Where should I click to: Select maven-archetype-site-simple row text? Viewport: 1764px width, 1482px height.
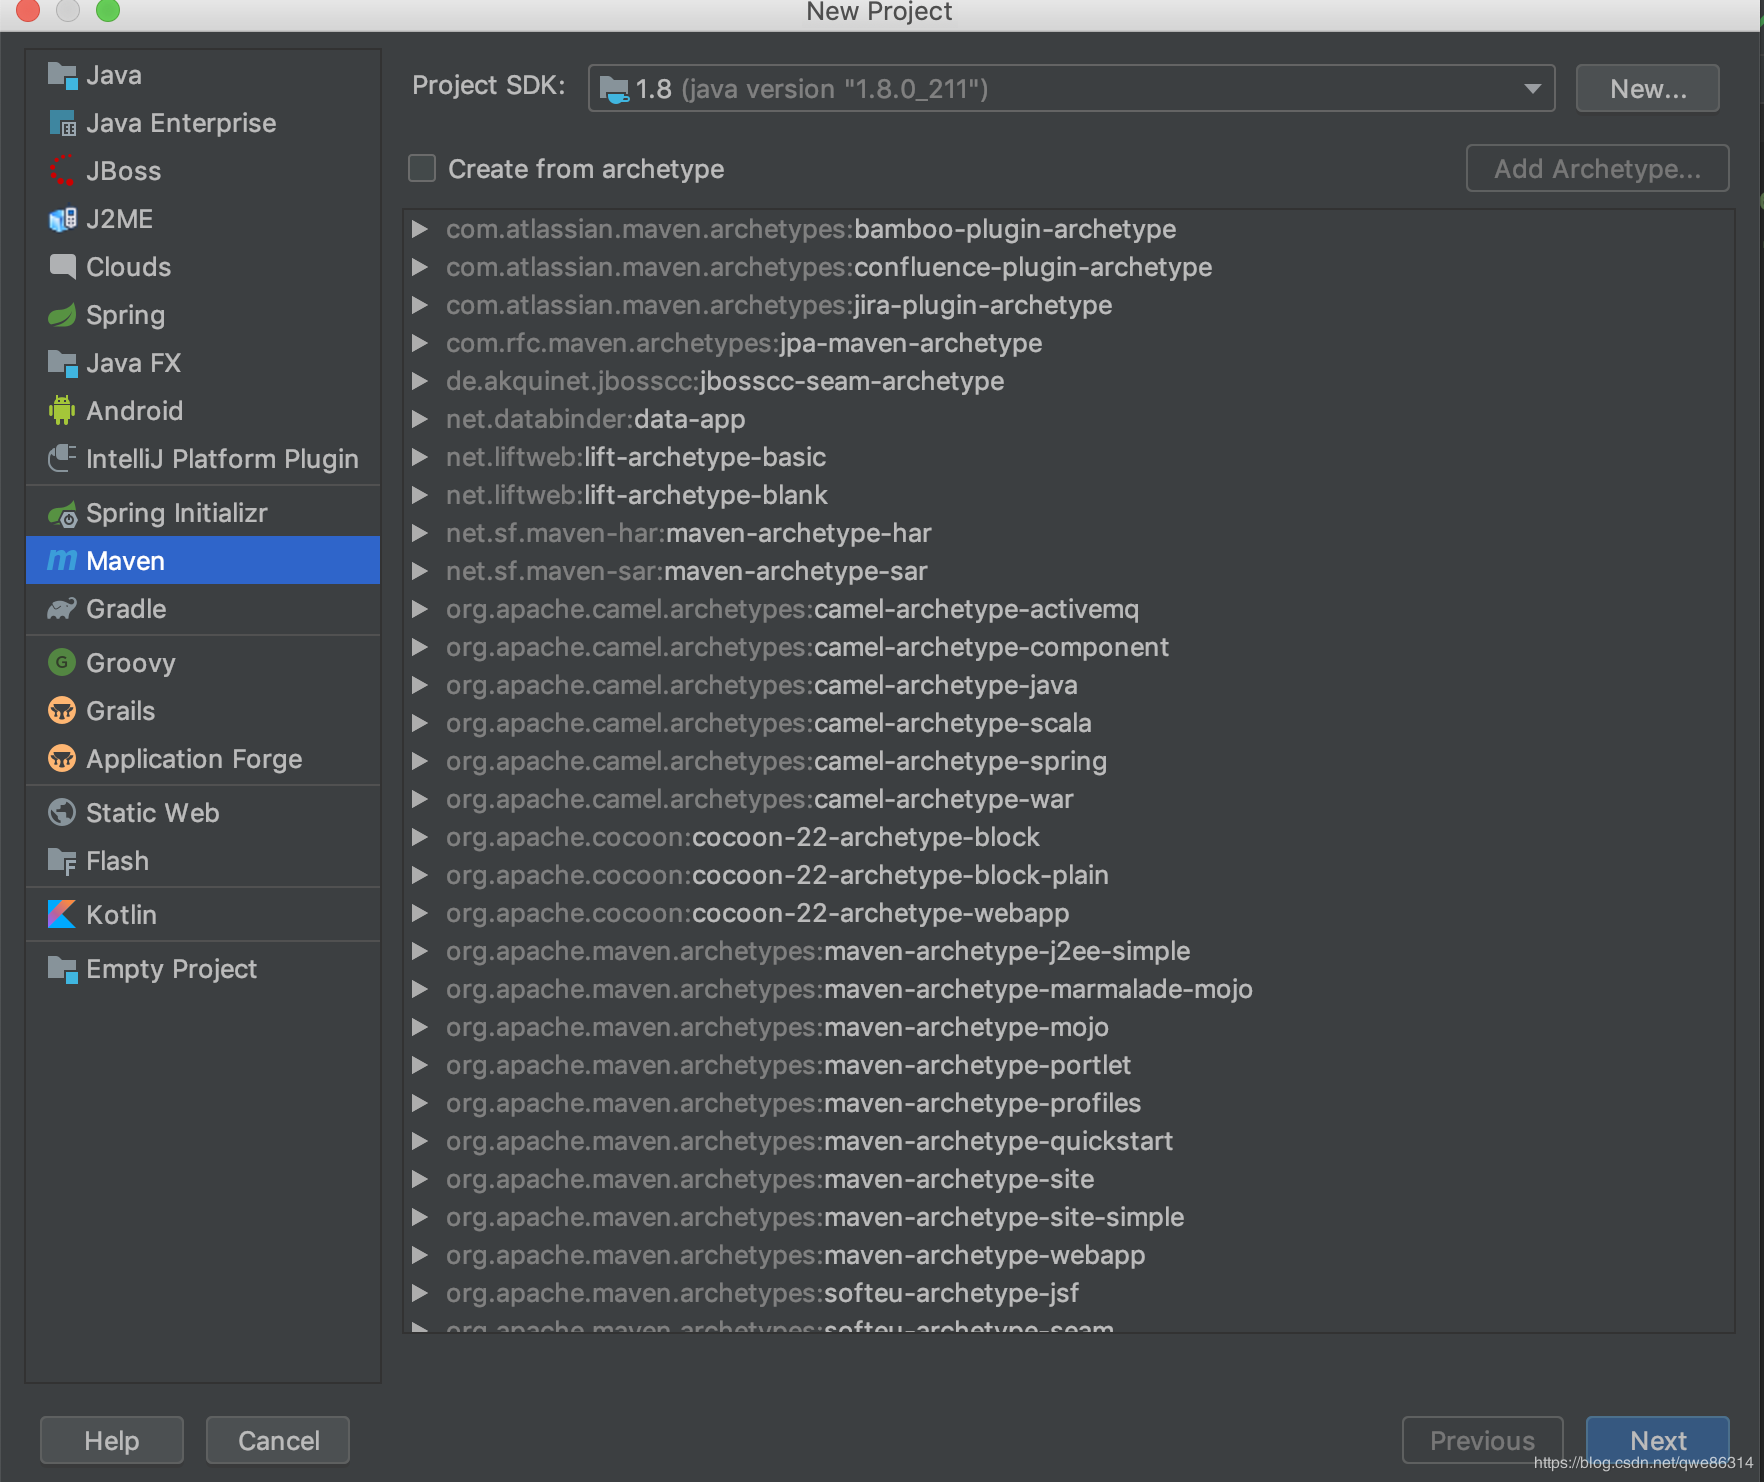point(815,1217)
